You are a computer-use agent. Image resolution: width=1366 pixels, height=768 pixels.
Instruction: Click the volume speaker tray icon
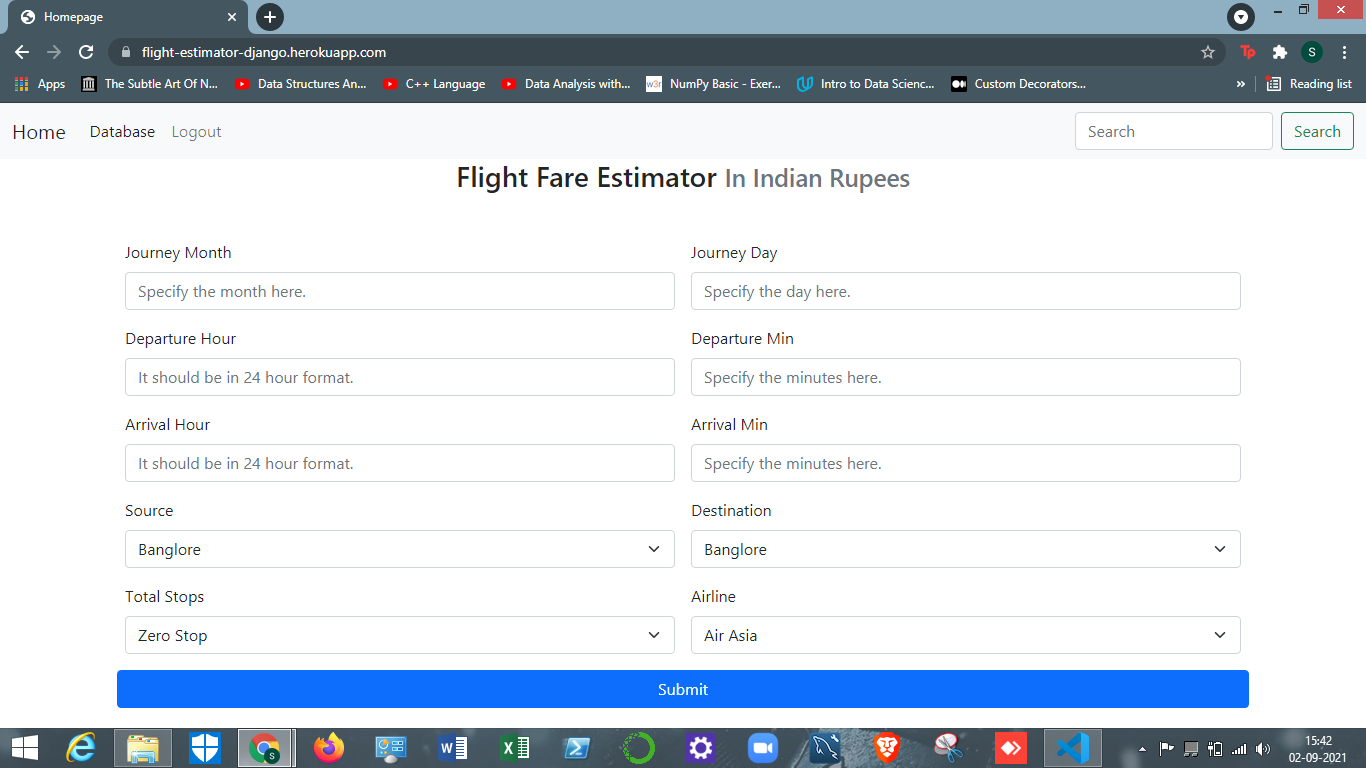tap(1263, 748)
